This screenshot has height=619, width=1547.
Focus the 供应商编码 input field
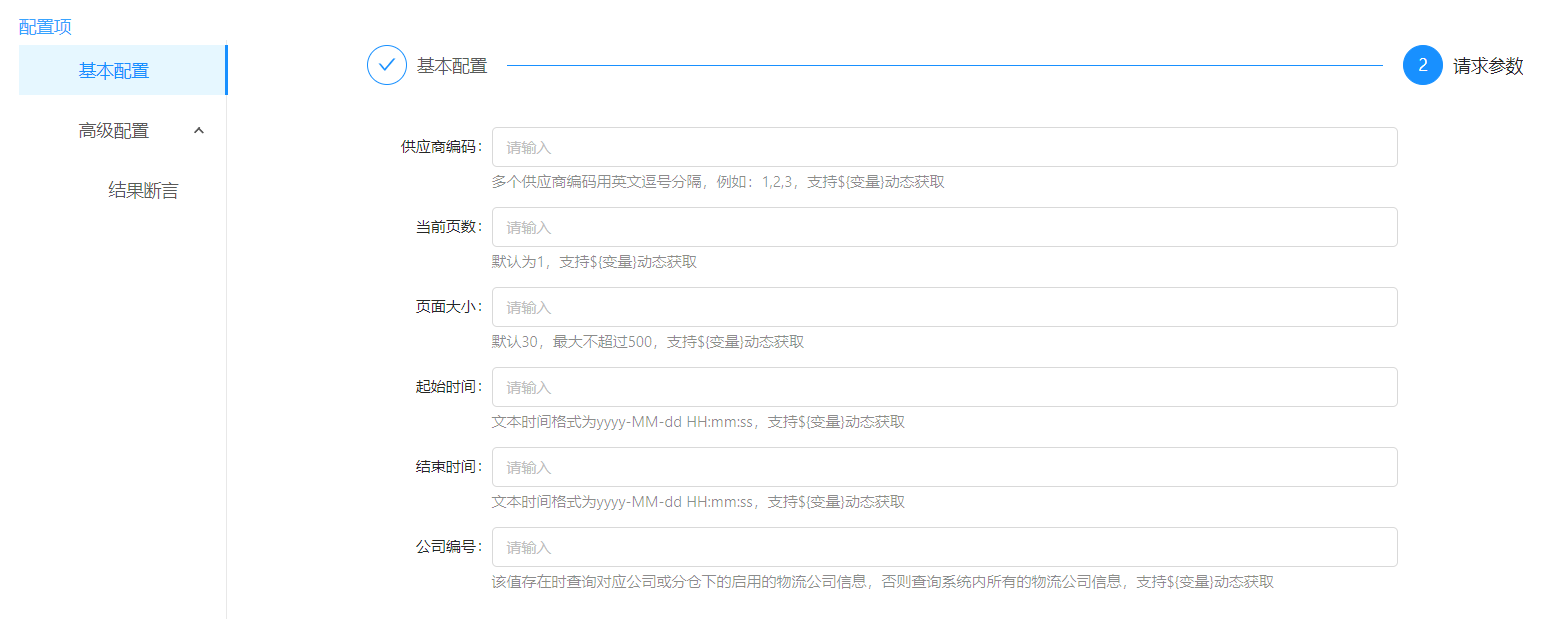(x=944, y=147)
